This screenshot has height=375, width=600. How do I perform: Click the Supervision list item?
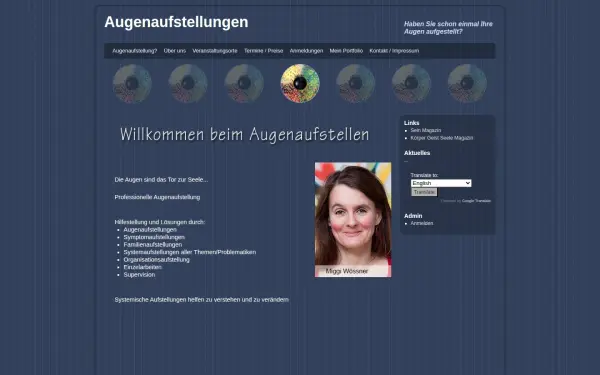pos(139,275)
